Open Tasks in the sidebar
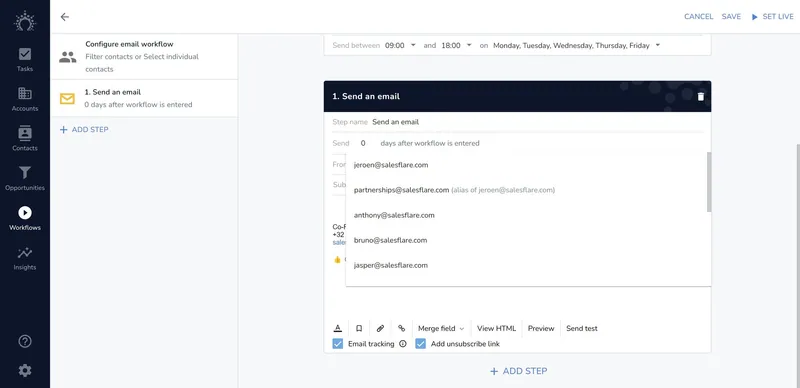 24,59
